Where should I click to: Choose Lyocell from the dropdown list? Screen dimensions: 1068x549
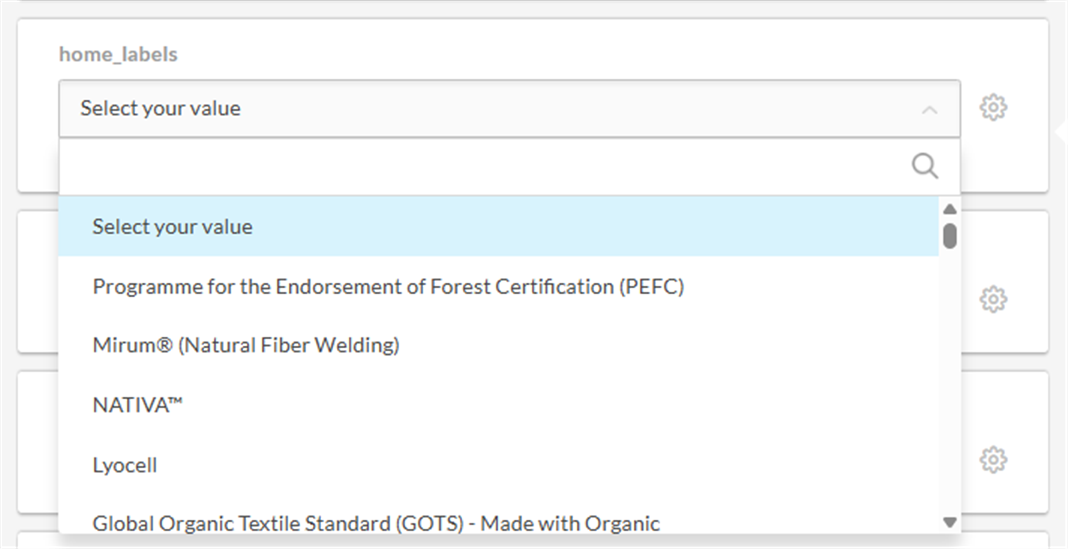125,466
